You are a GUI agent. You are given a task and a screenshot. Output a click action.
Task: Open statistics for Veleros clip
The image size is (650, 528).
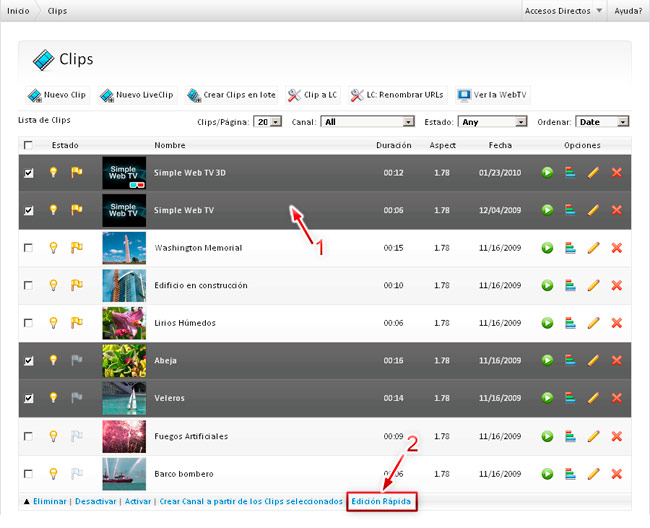click(570, 398)
